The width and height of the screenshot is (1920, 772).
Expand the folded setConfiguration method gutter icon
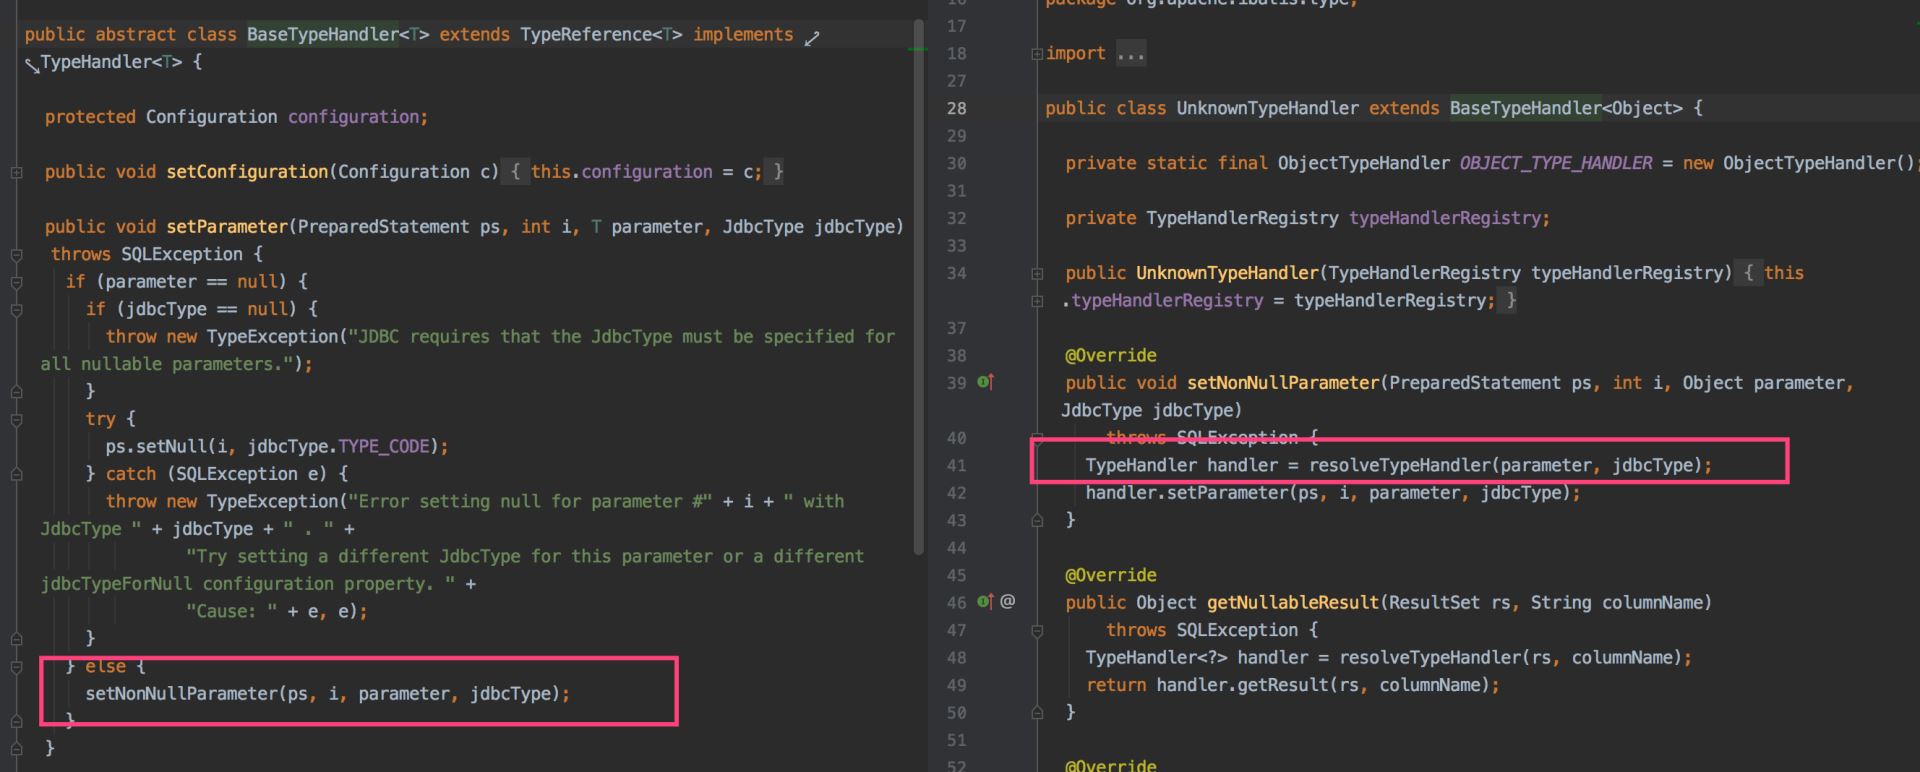(x=17, y=173)
